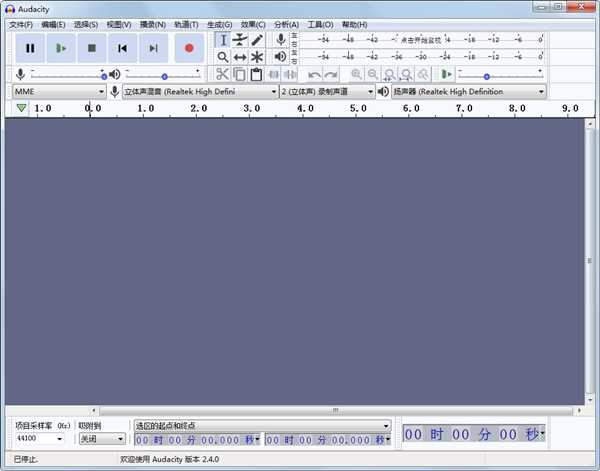Viewport: 600px width, 471px height.
Task: Click the Zoom In icon
Action: coord(356,74)
